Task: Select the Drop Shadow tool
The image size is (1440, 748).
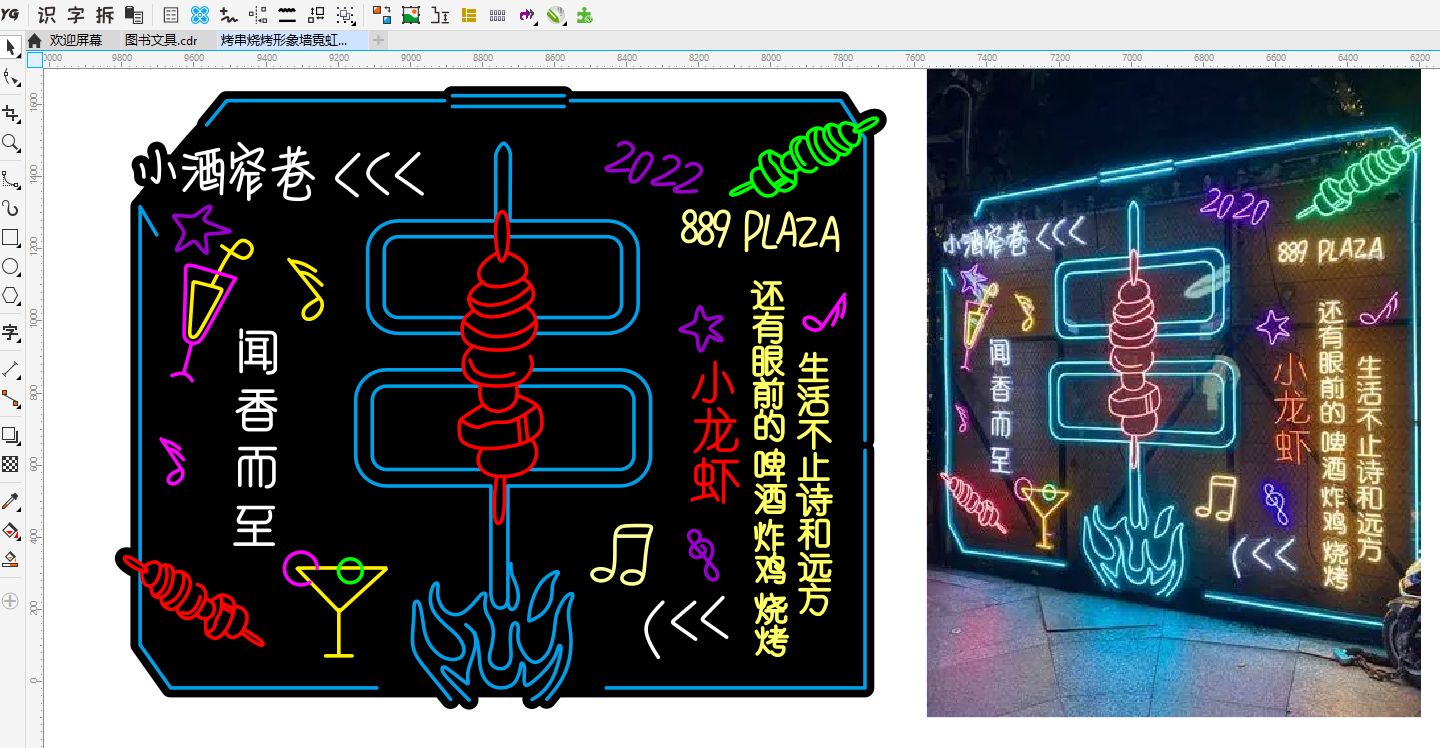Action: (11, 434)
